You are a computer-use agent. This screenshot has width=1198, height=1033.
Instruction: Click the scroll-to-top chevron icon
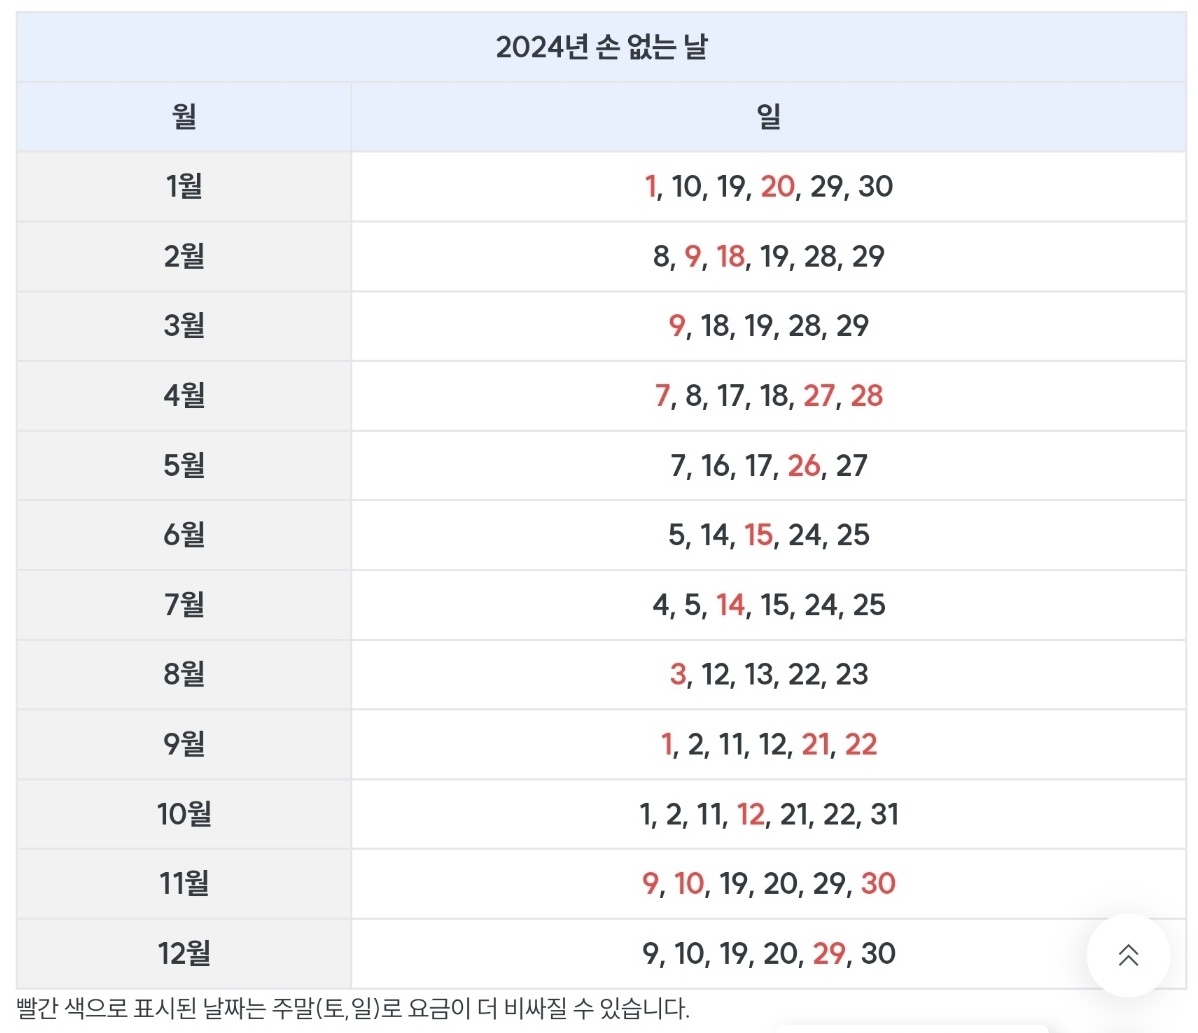[1127, 956]
